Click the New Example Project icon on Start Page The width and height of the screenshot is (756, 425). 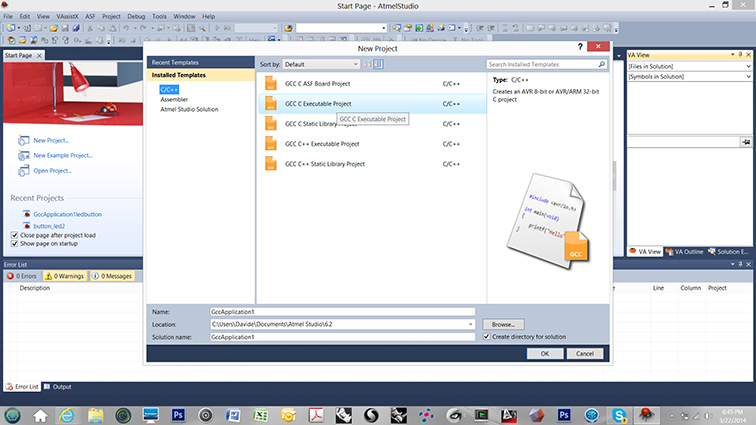[24, 155]
